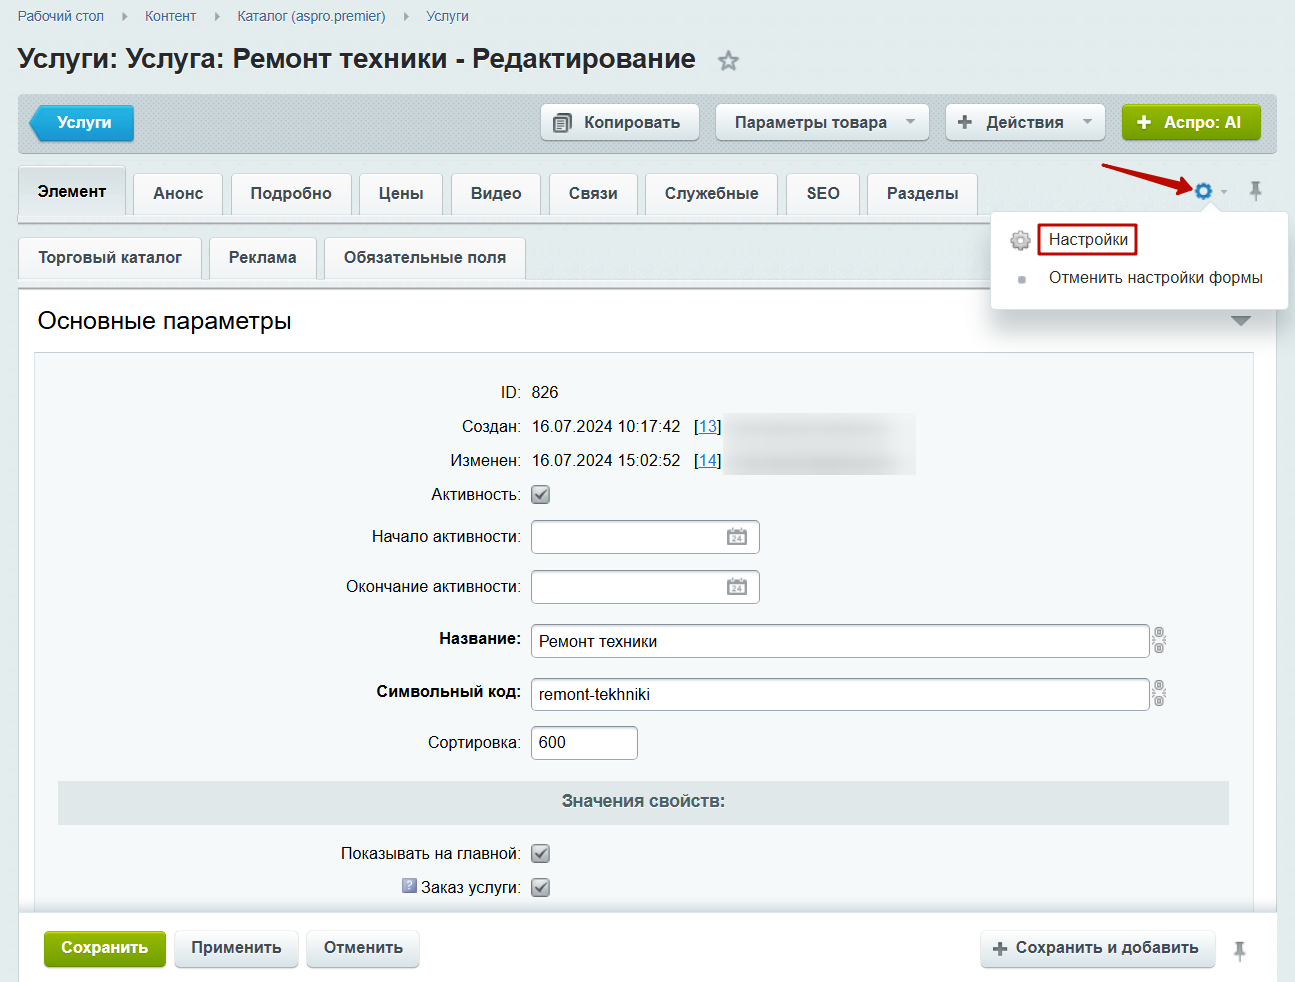Click the blue gear form settings icon
This screenshot has width=1295, height=982.
pyautogui.click(x=1204, y=190)
